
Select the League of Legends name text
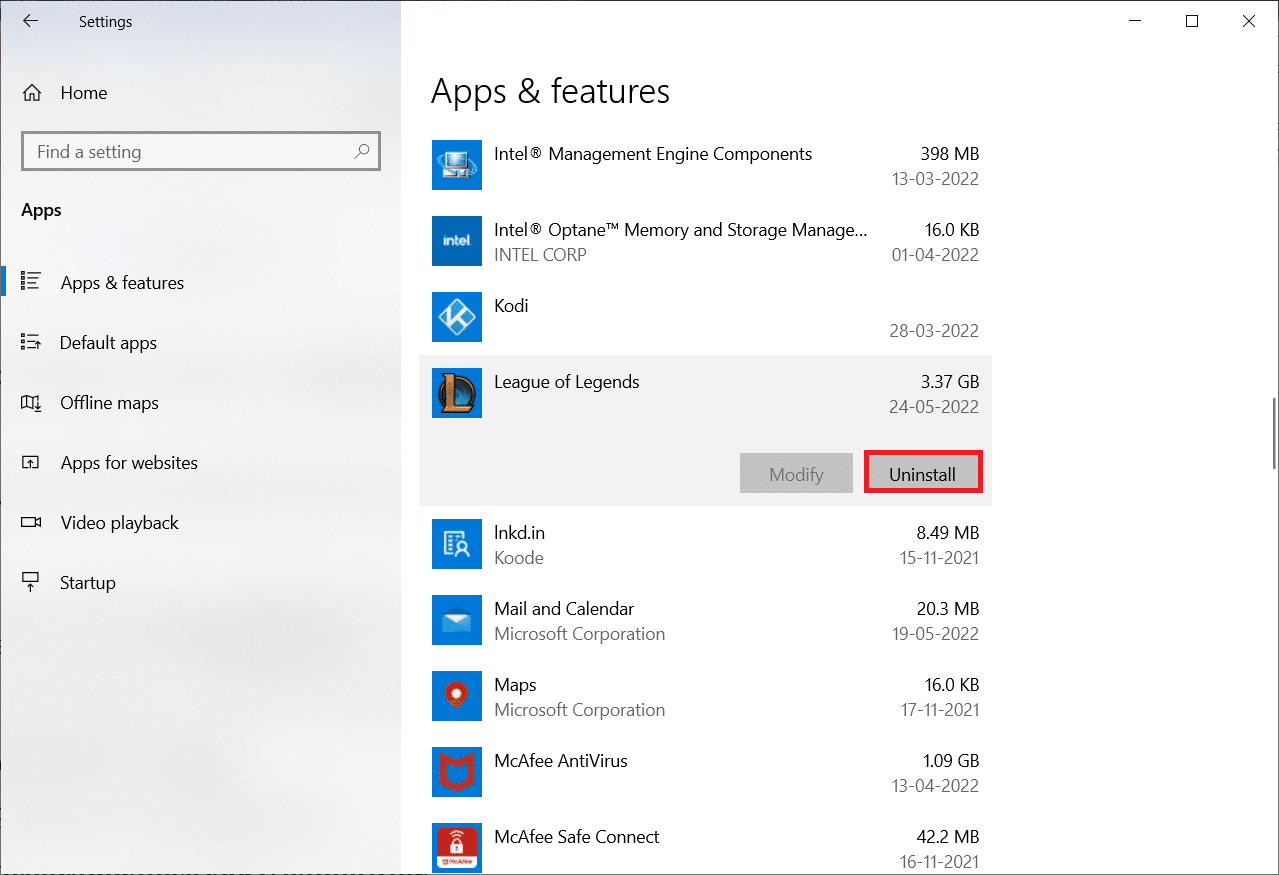pos(567,382)
